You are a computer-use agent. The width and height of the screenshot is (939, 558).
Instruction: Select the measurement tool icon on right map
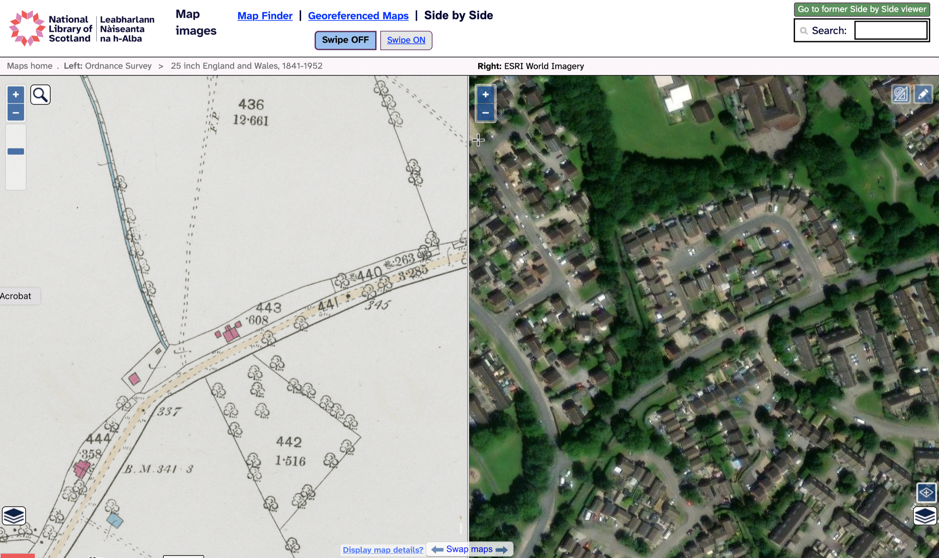(x=900, y=94)
